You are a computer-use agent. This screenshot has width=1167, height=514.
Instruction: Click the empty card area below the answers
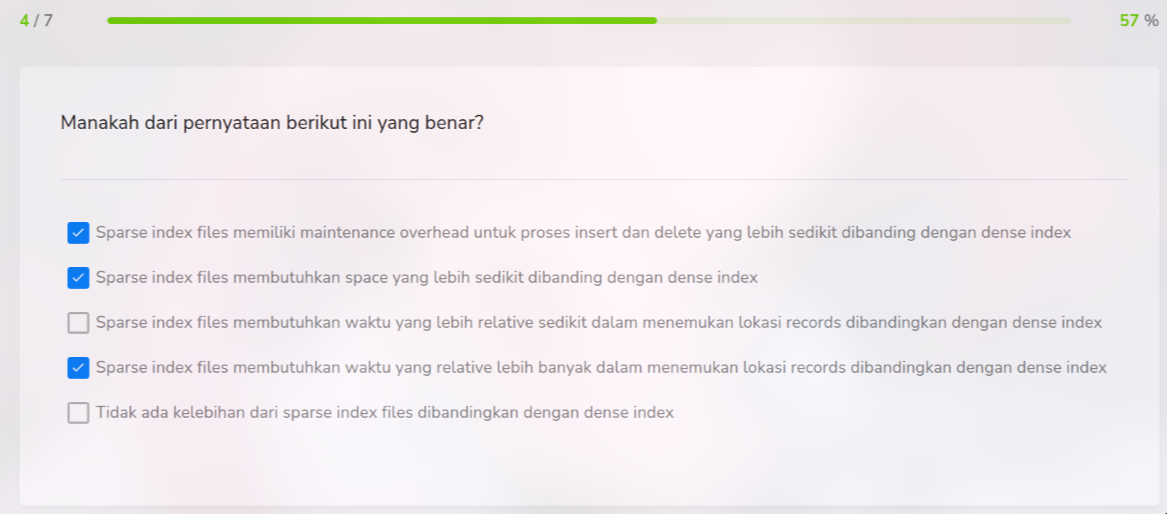click(x=593, y=465)
